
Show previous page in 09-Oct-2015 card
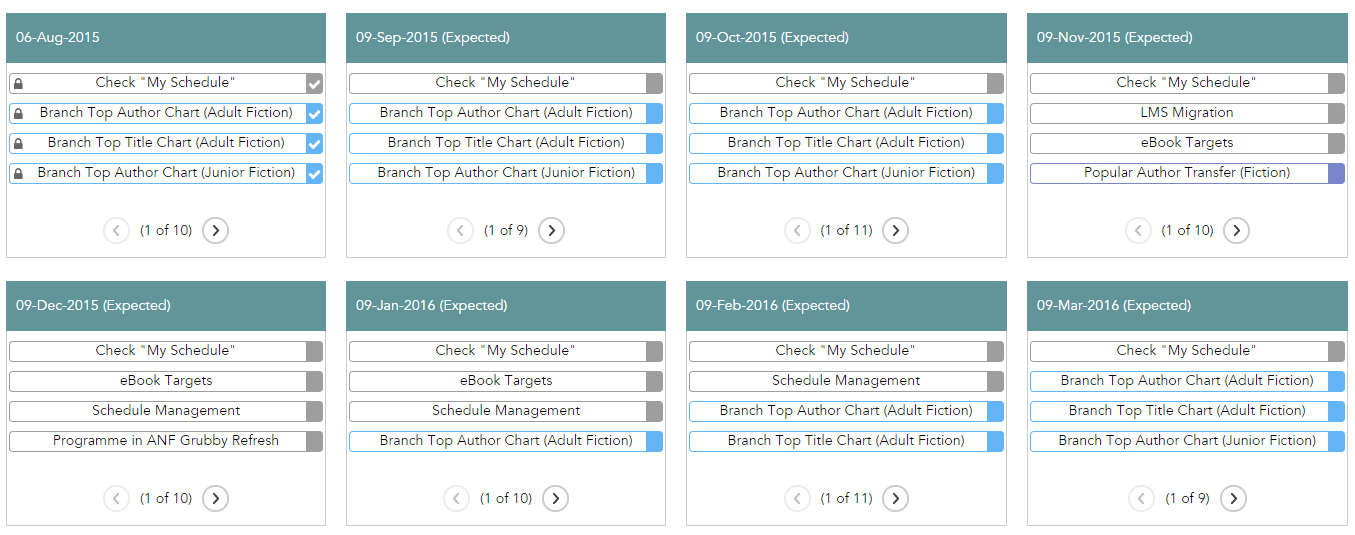pos(797,231)
